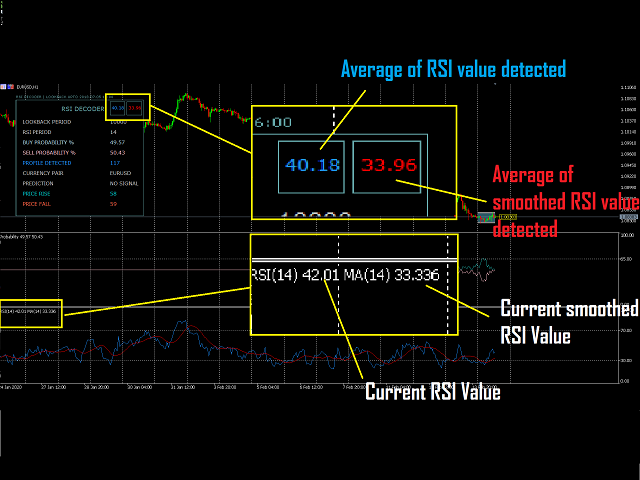The height and width of the screenshot is (480, 640).
Task: Click the EURUSD value in panel
Action: point(120,173)
